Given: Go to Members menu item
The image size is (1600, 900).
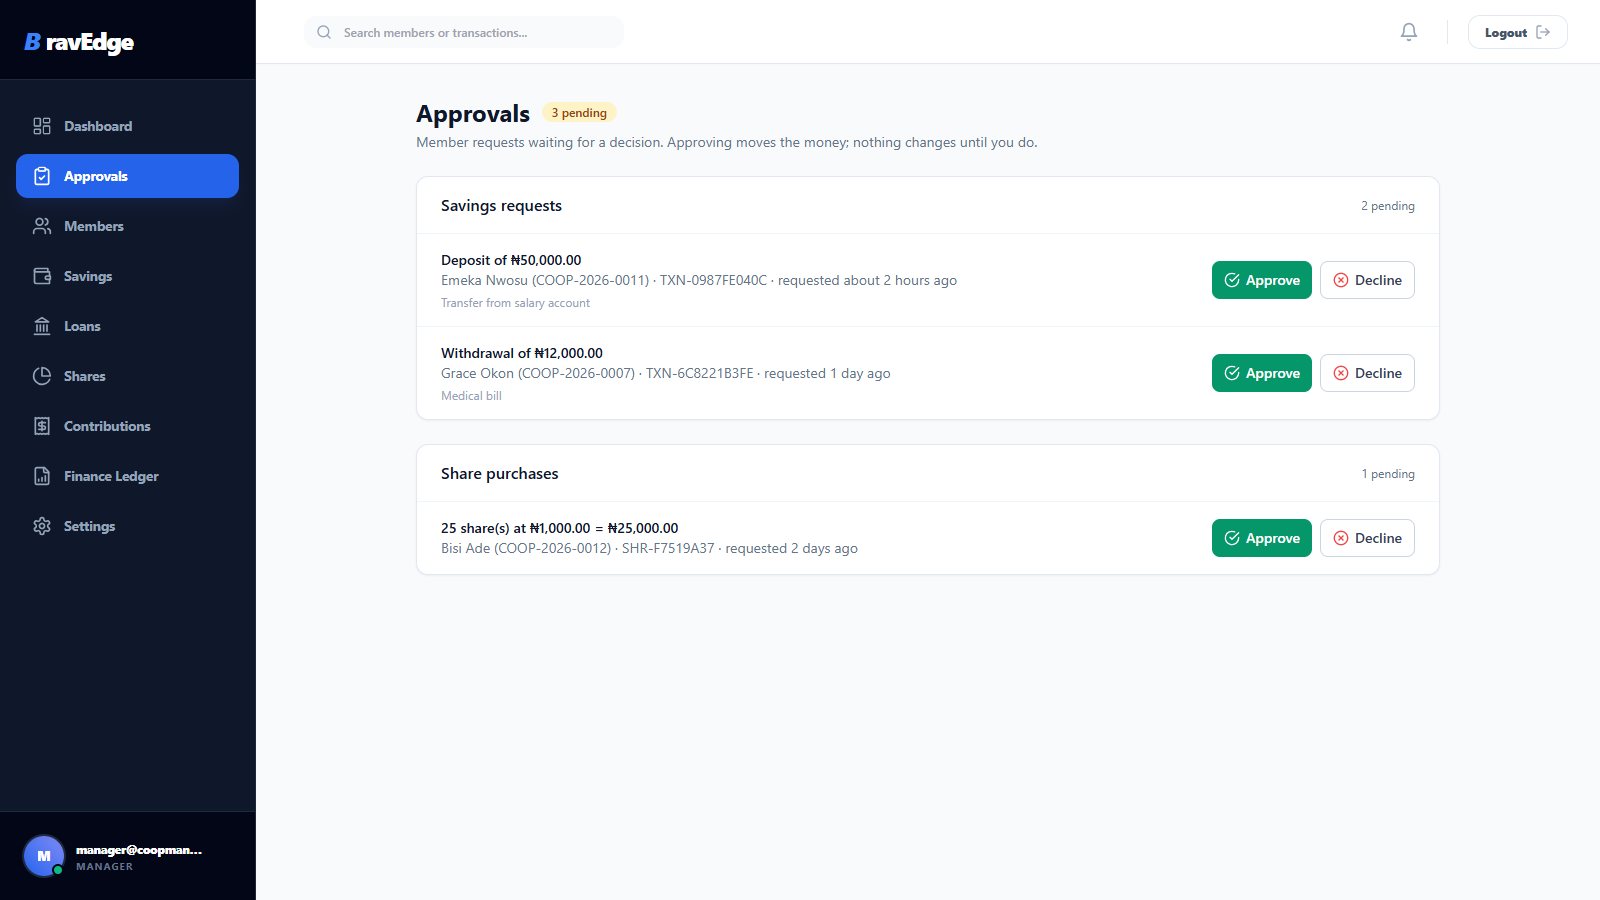Looking at the screenshot, I should coord(127,226).
